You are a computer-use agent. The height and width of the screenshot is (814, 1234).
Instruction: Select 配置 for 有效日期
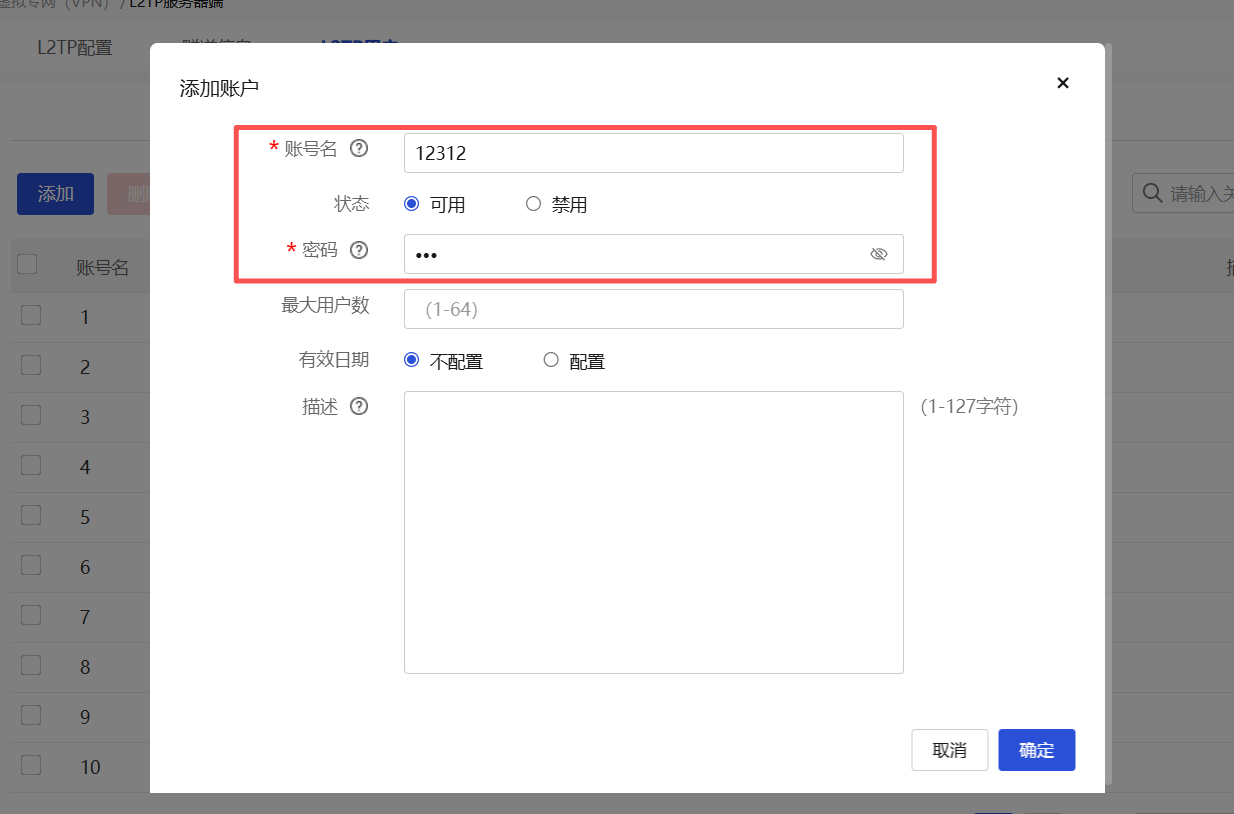point(551,360)
